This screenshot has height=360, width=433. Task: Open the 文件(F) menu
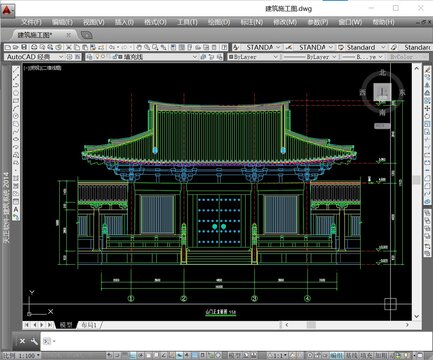tap(31, 22)
